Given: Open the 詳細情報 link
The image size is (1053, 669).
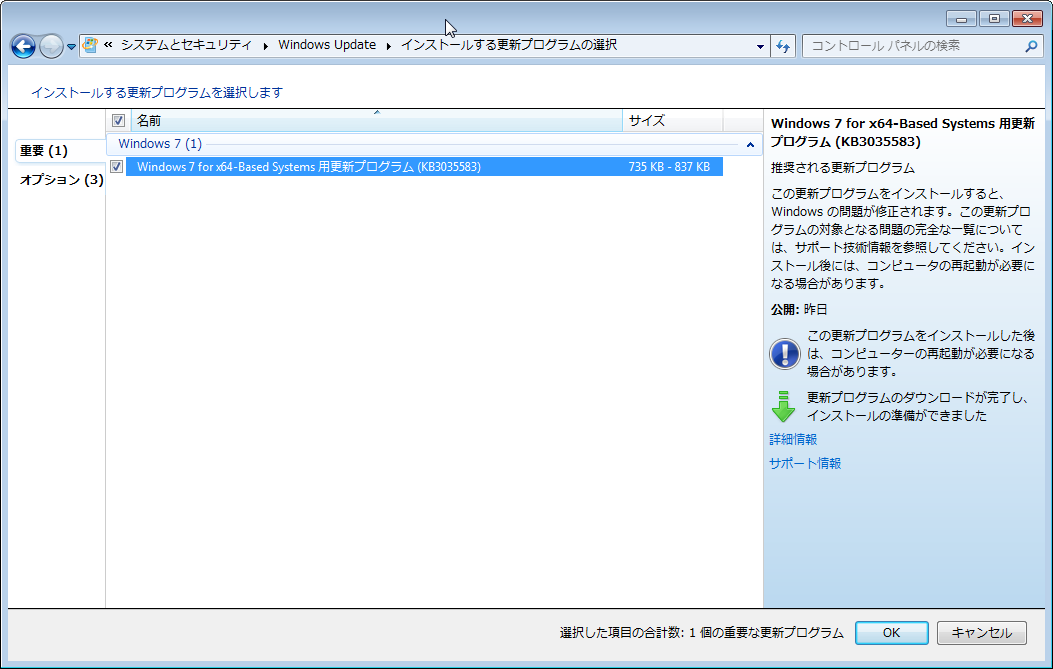Looking at the screenshot, I should pyautogui.click(x=793, y=439).
